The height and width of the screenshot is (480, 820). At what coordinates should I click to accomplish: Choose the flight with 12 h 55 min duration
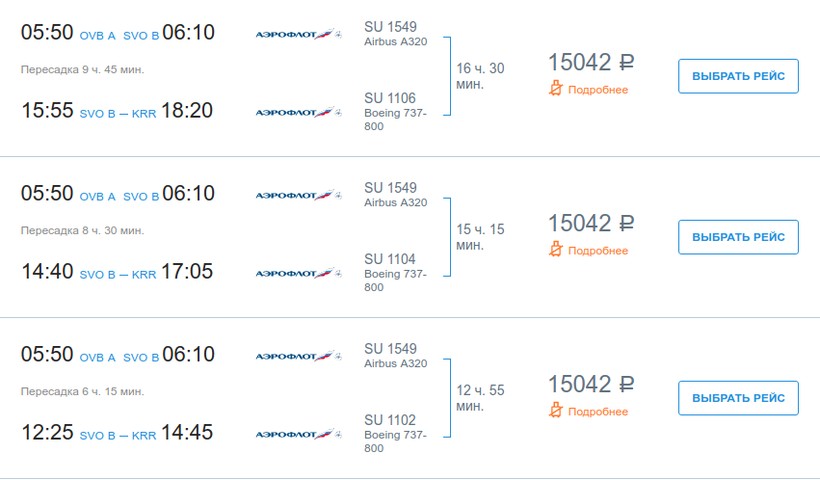click(738, 398)
